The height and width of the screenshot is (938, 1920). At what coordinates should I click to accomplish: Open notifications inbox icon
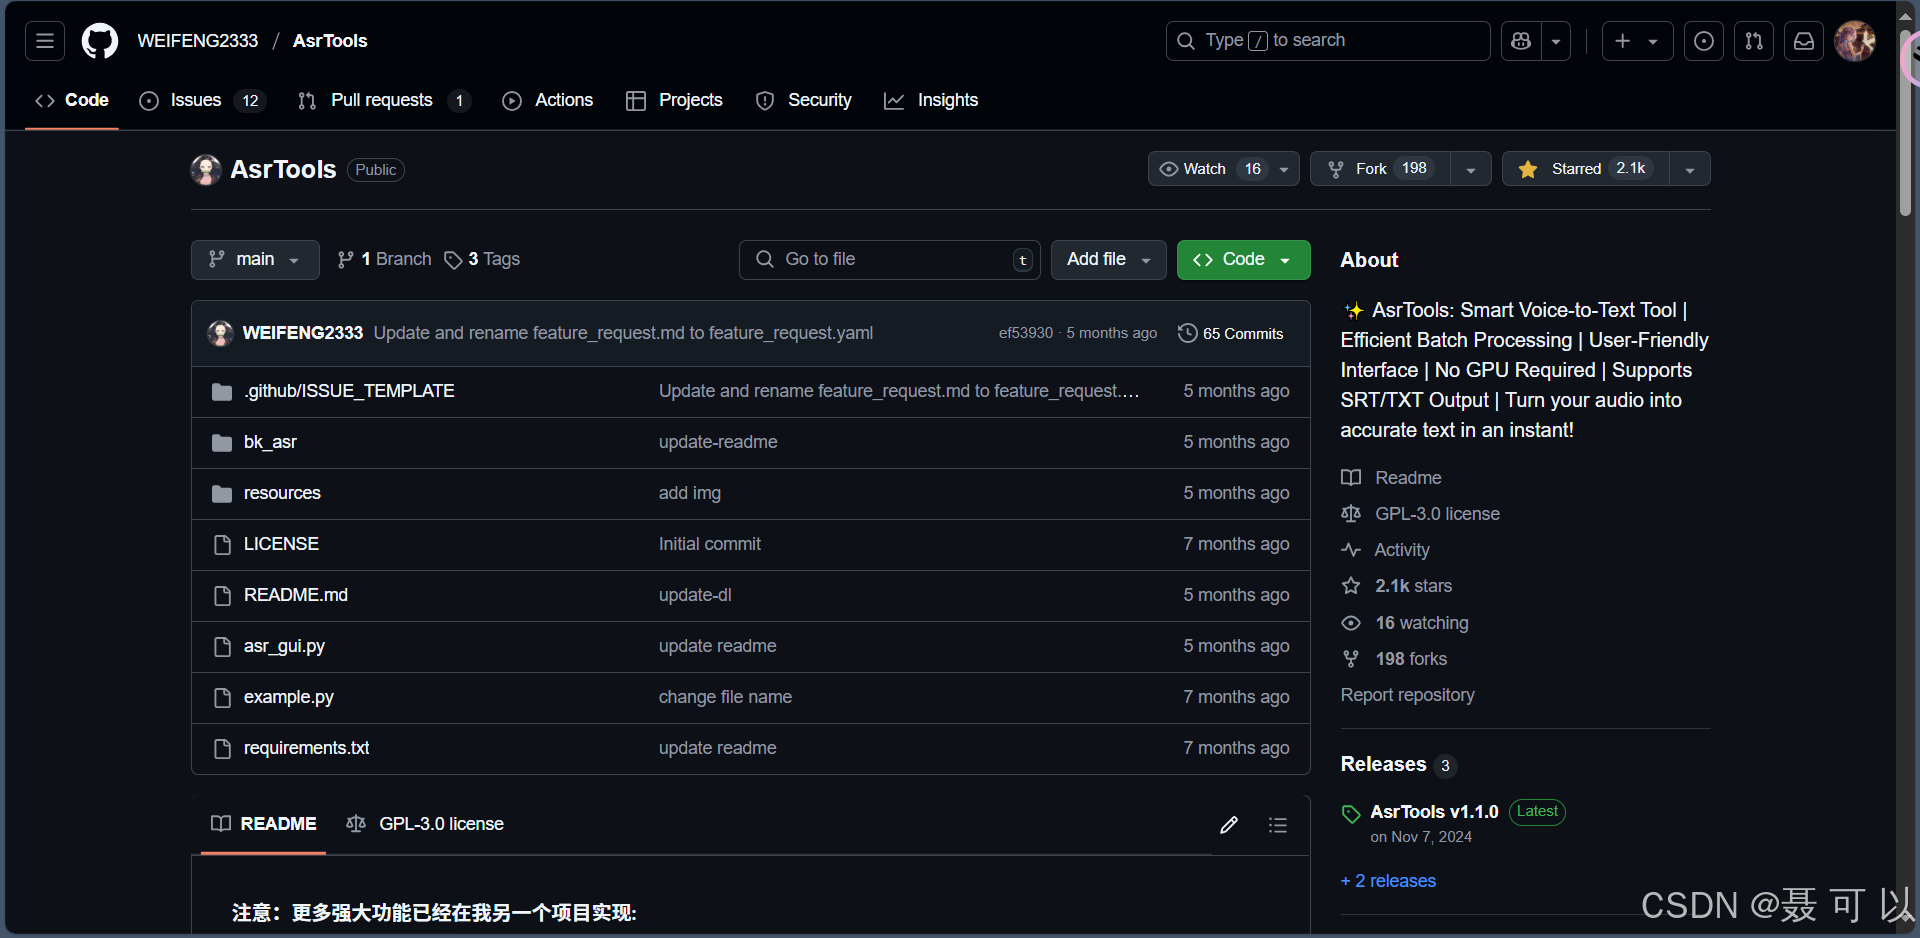click(1804, 41)
